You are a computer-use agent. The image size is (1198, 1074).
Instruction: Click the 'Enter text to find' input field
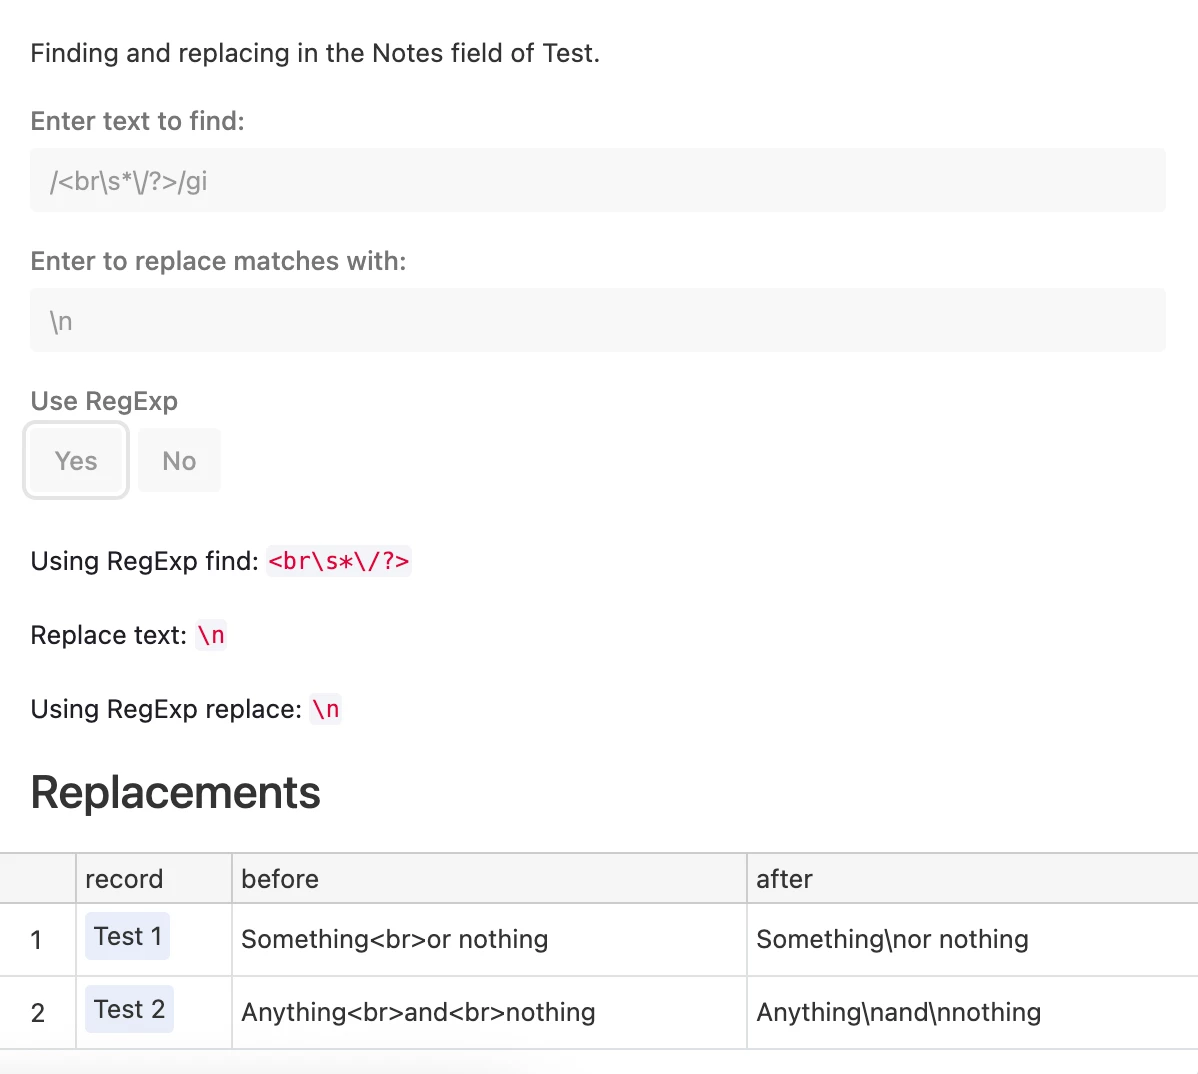(x=597, y=181)
